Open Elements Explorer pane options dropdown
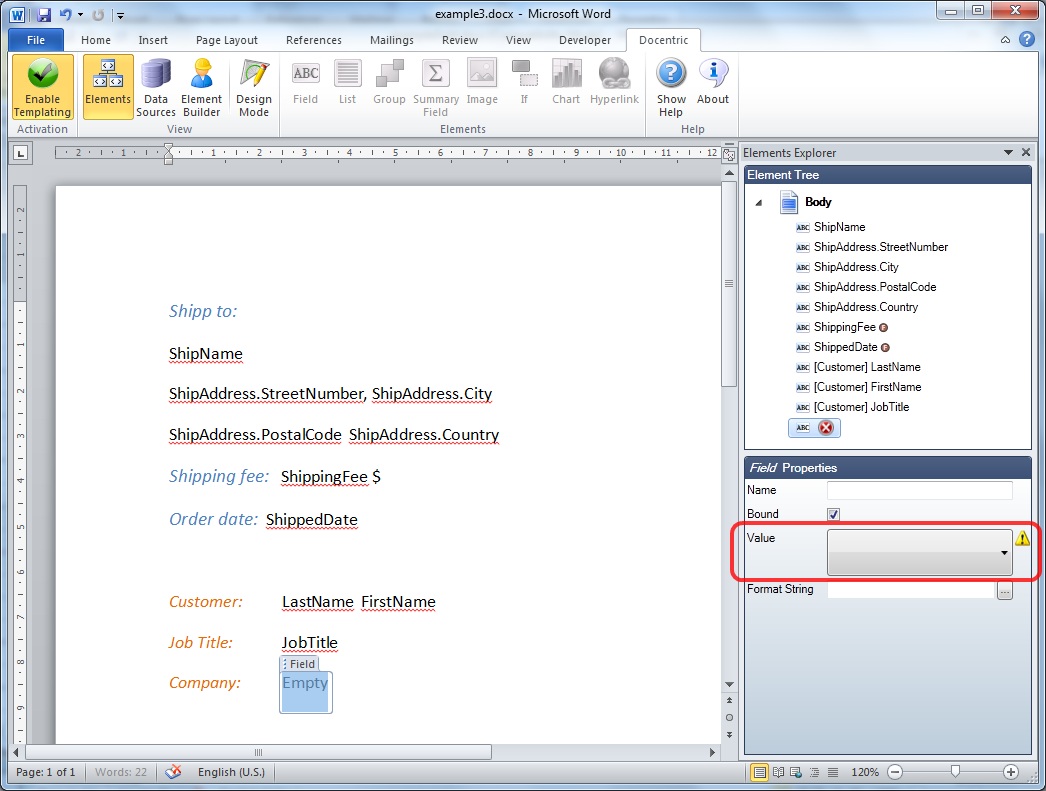Image resolution: width=1046 pixels, height=791 pixels. point(1008,153)
